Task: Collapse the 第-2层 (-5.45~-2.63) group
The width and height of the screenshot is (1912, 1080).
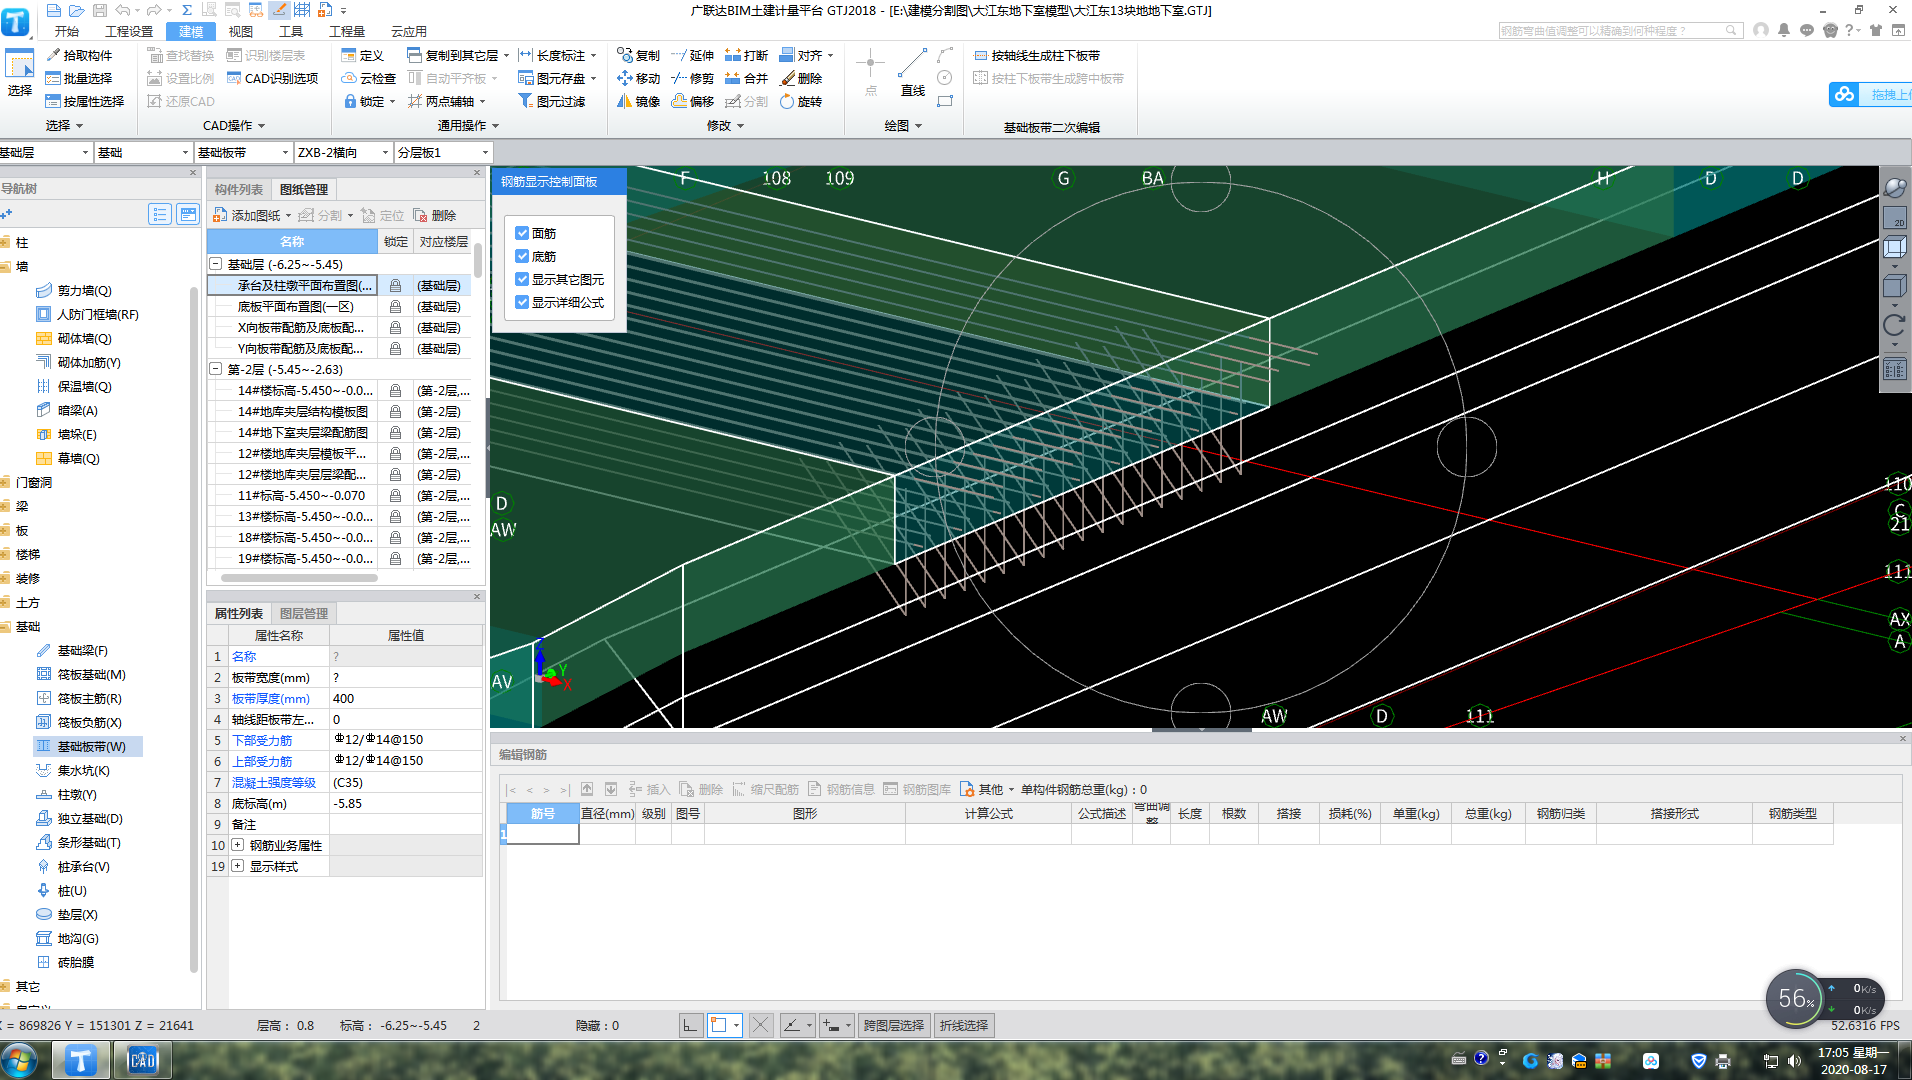Action: (x=215, y=369)
